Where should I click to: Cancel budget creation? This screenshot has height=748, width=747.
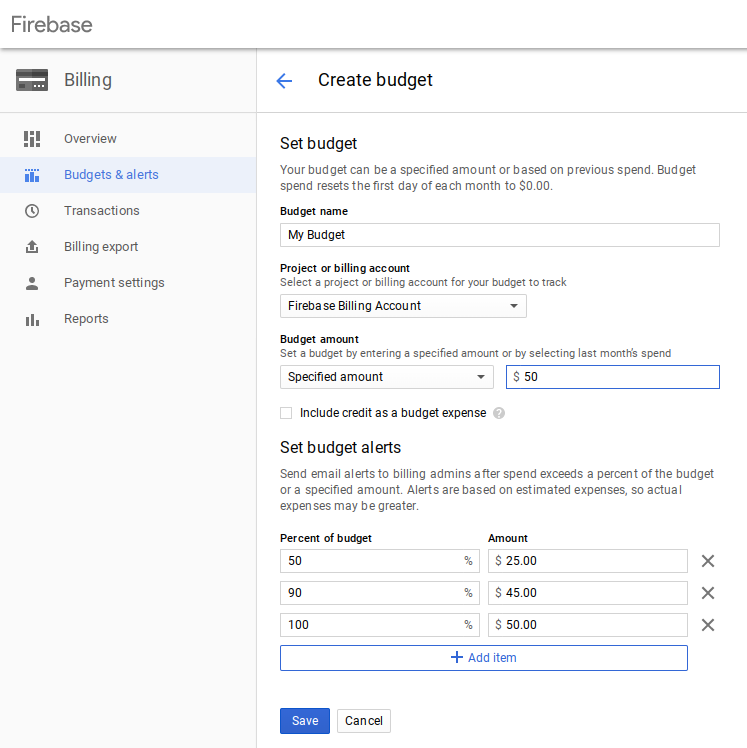click(364, 721)
